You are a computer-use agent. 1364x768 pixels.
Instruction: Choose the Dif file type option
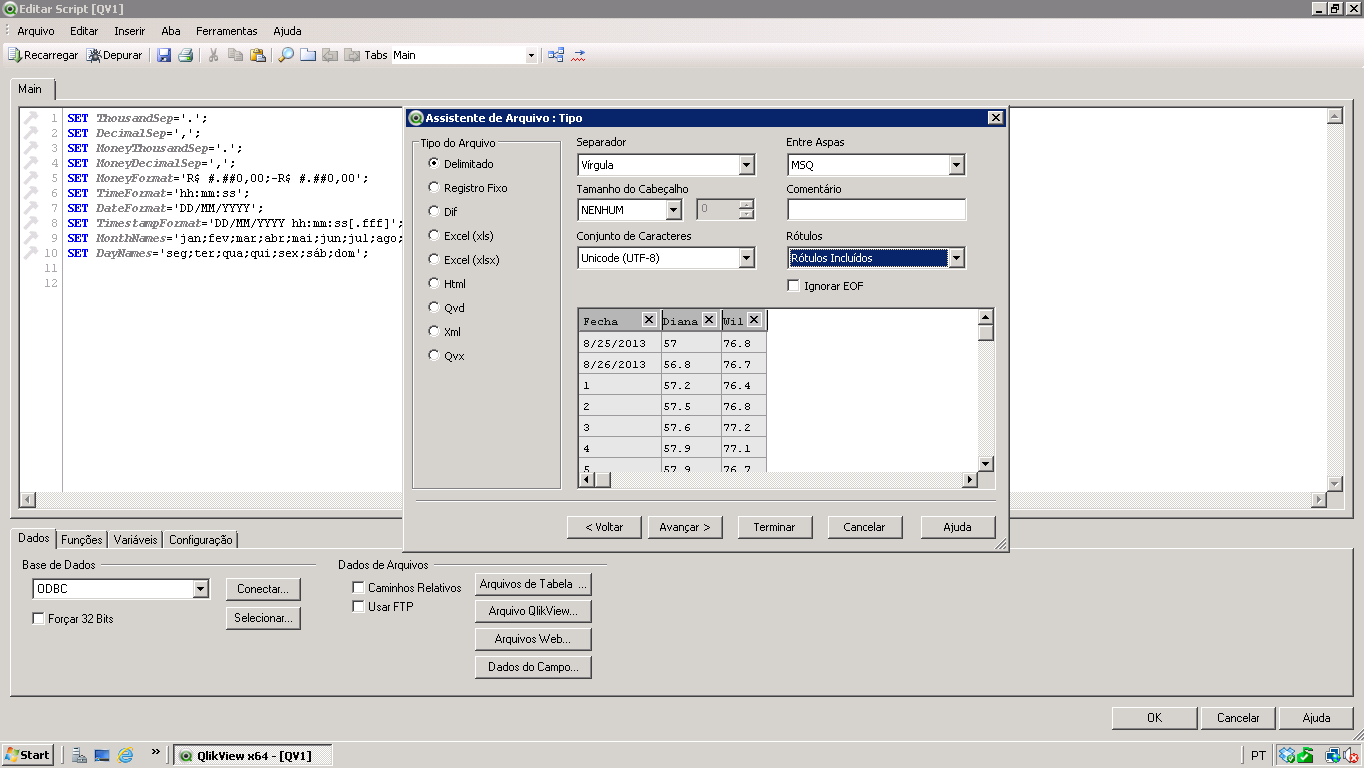(x=442, y=211)
